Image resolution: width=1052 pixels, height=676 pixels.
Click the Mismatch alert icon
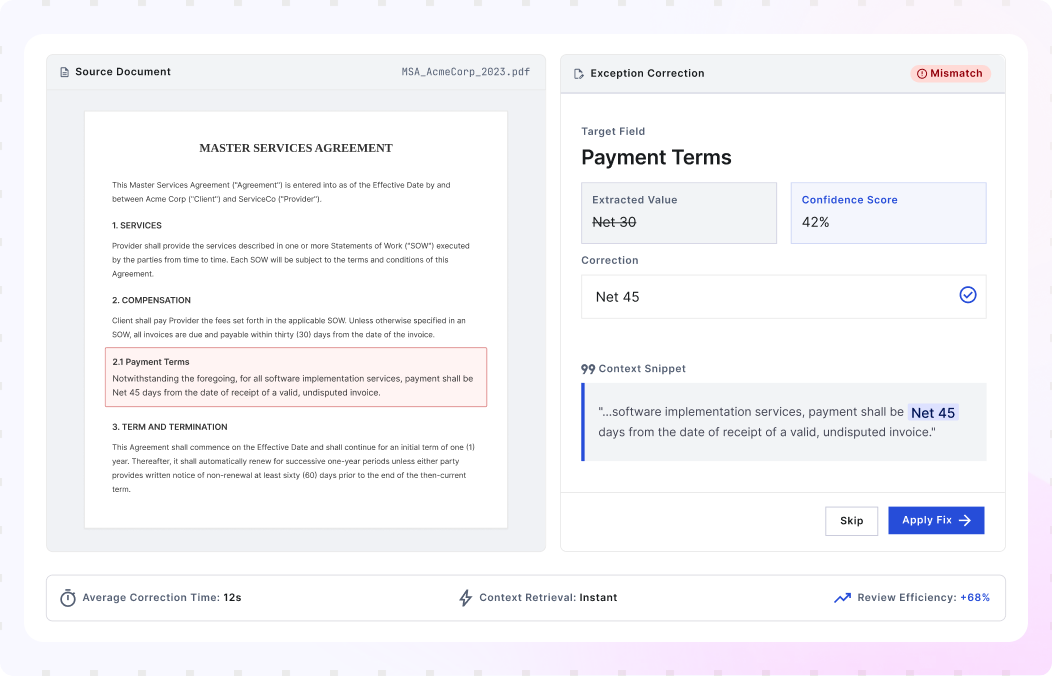(922, 74)
